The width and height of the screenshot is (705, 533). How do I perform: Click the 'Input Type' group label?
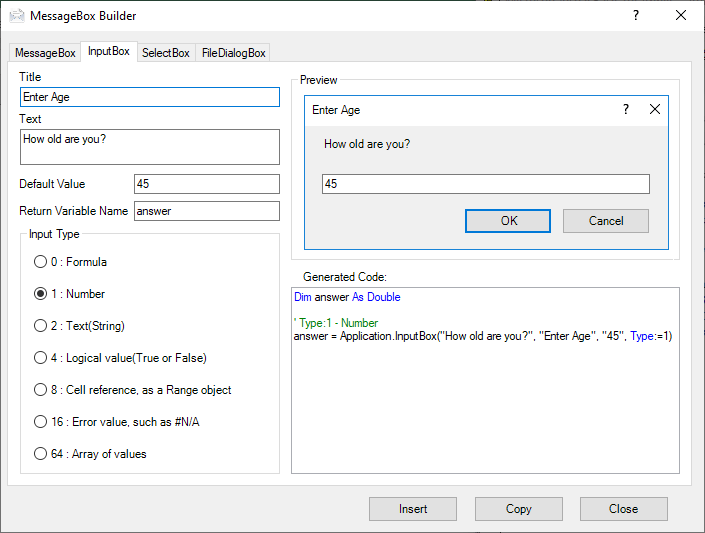tap(54, 234)
